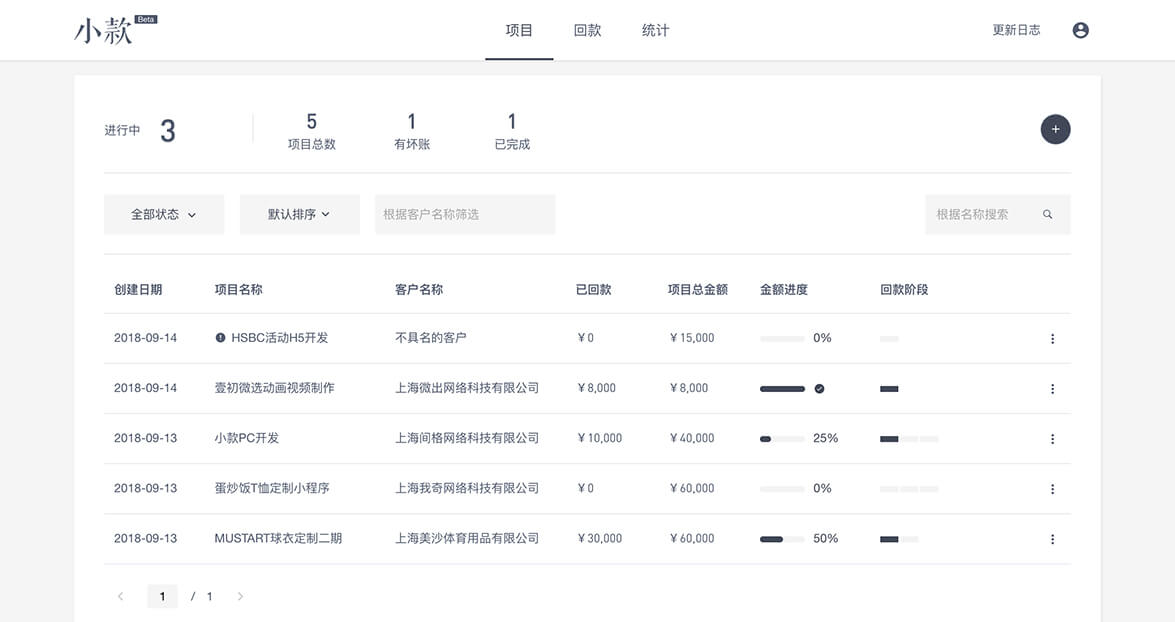Click client 上海间格网络科技有限公司
The height and width of the screenshot is (622, 1175).
[x=467, y=438]
